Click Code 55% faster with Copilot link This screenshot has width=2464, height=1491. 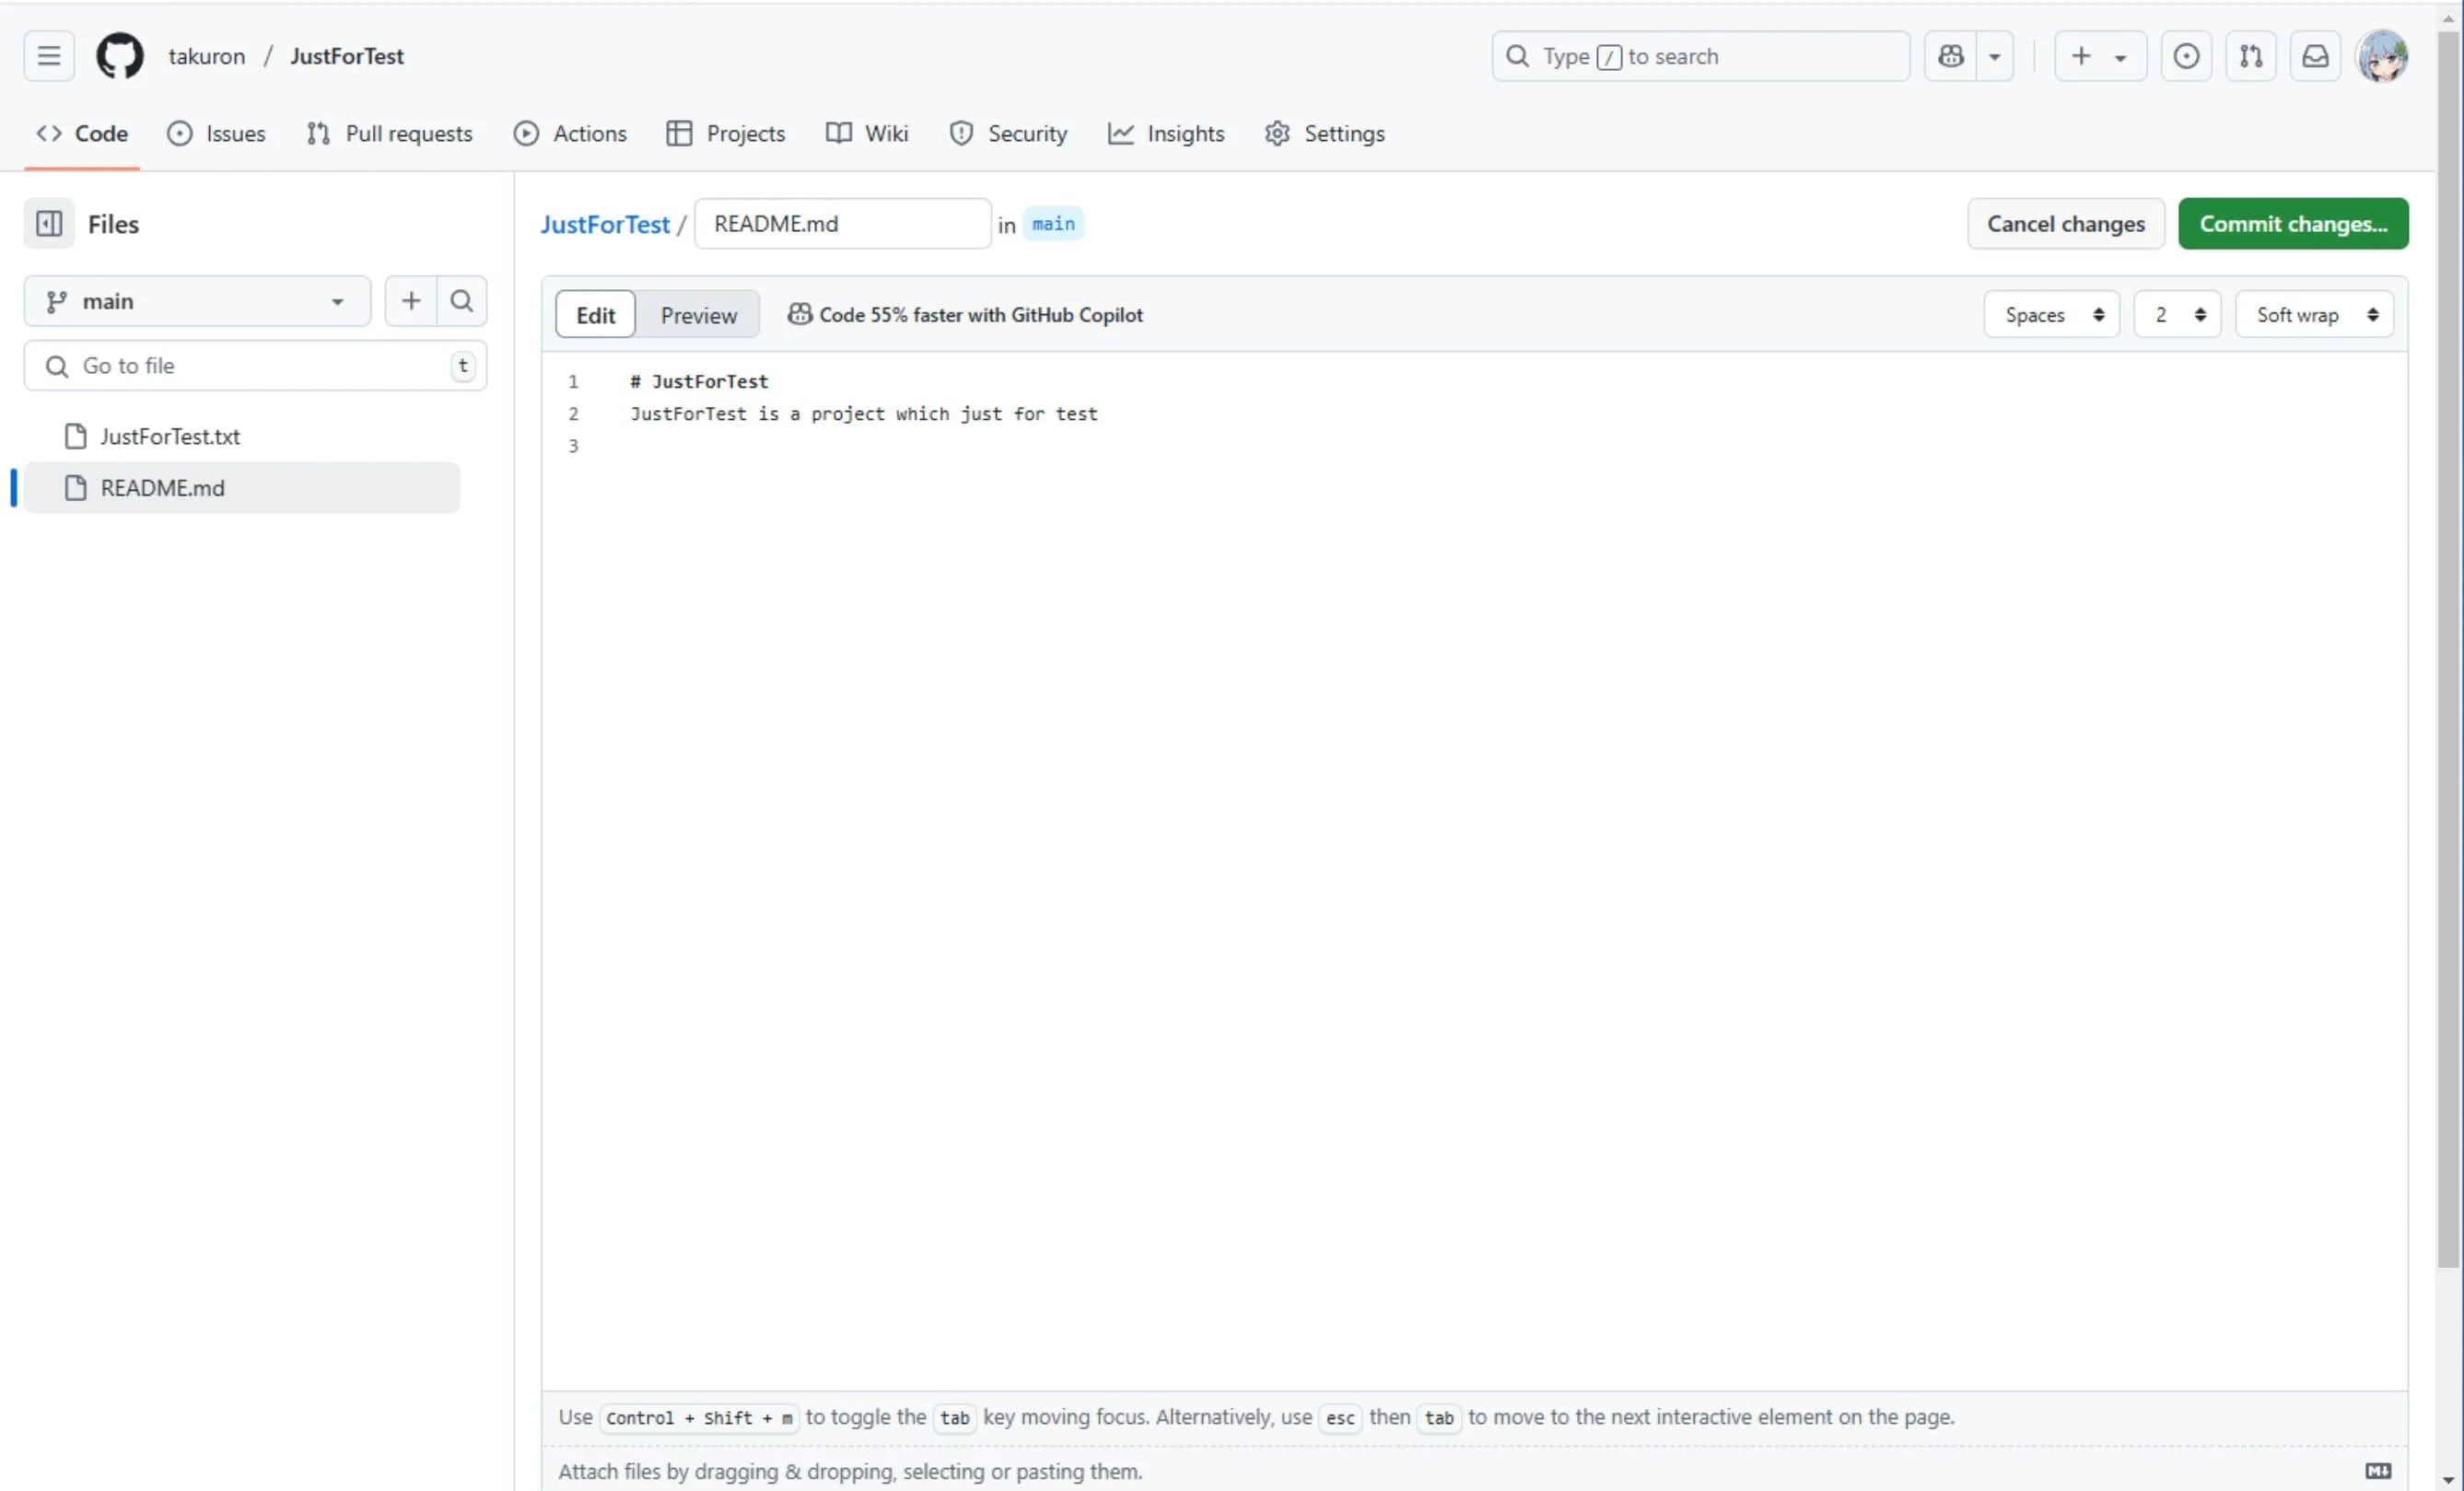click(965, 315)
